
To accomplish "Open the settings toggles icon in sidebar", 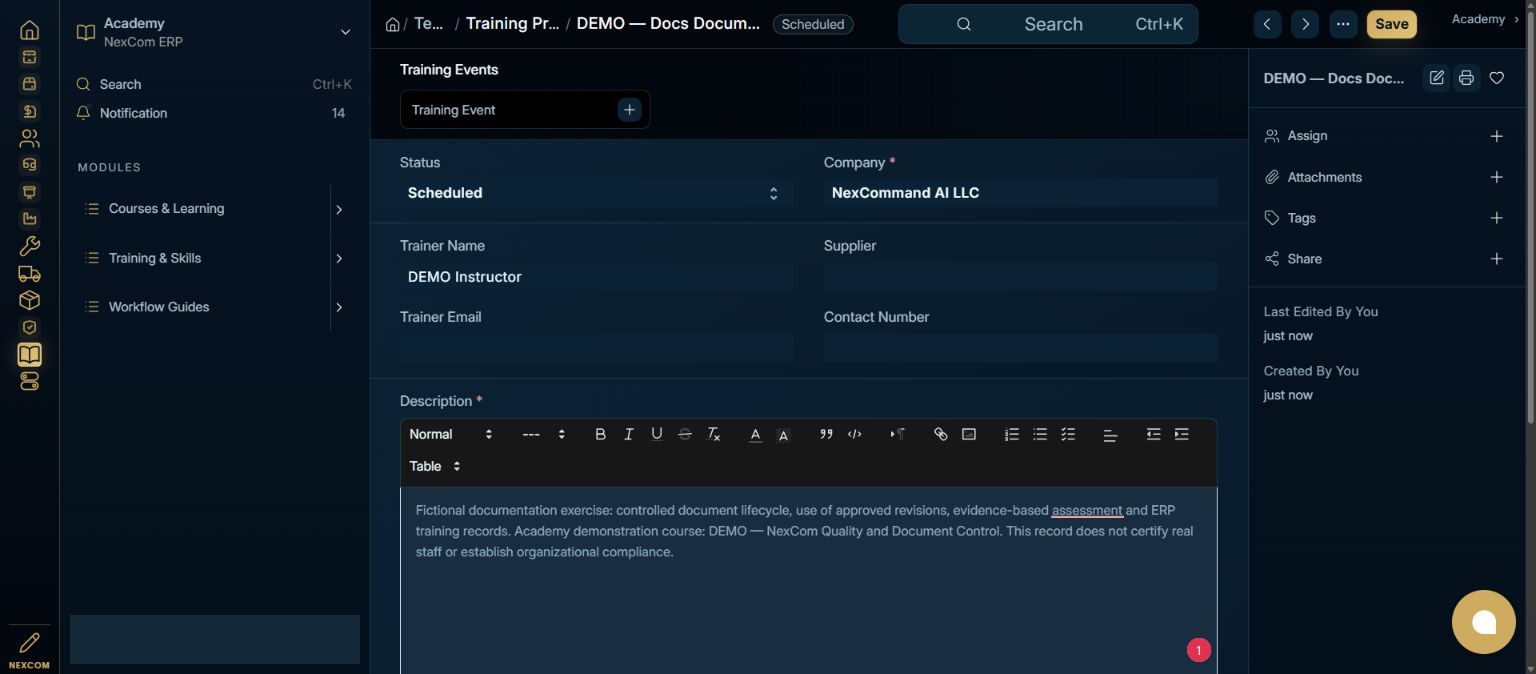I will pos(29,381).
